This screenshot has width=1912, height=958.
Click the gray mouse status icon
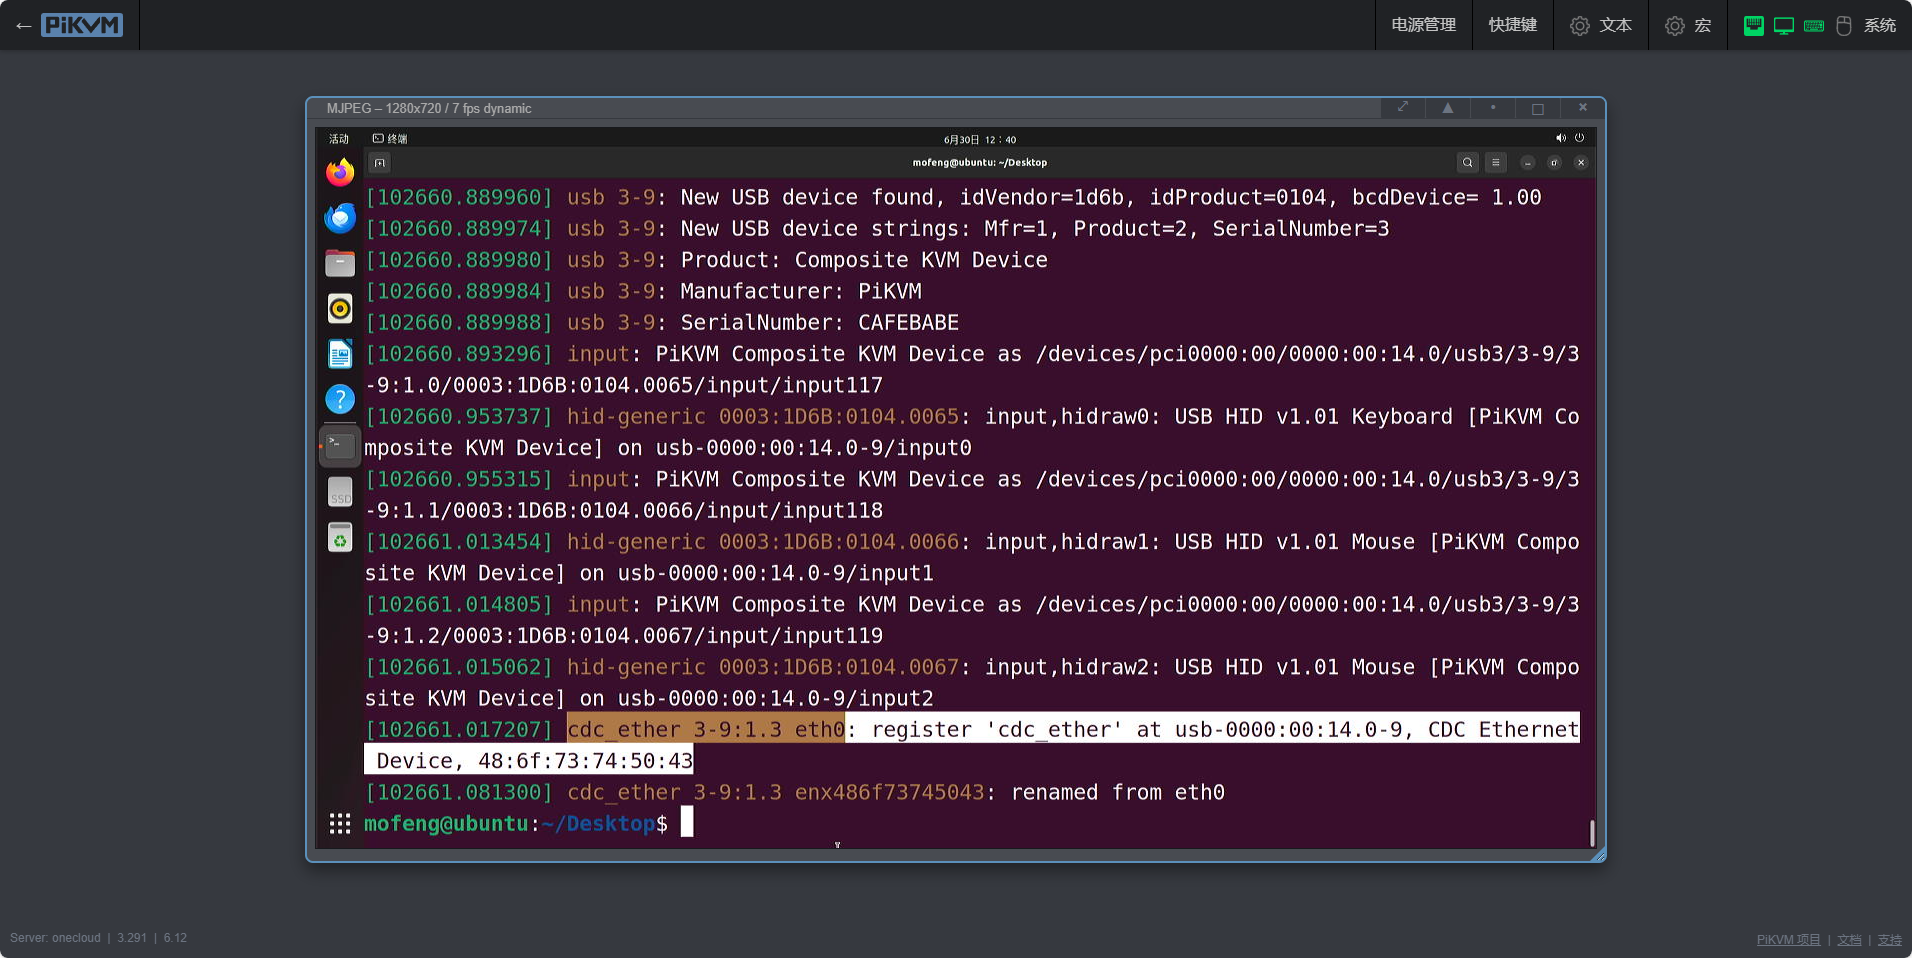click(1844, 26)
